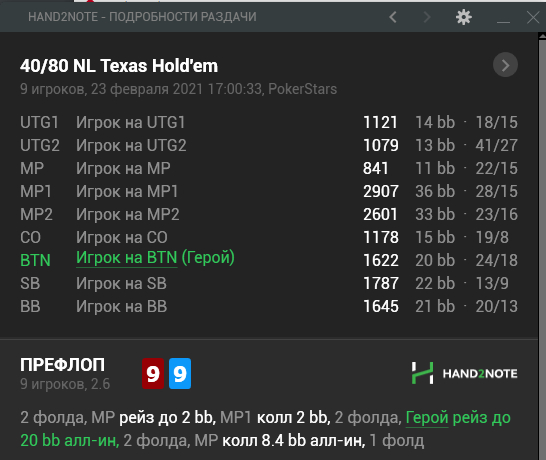Click the Герой link in preflop summary
This screenshot has width=546, height=460.
point(427,418)
